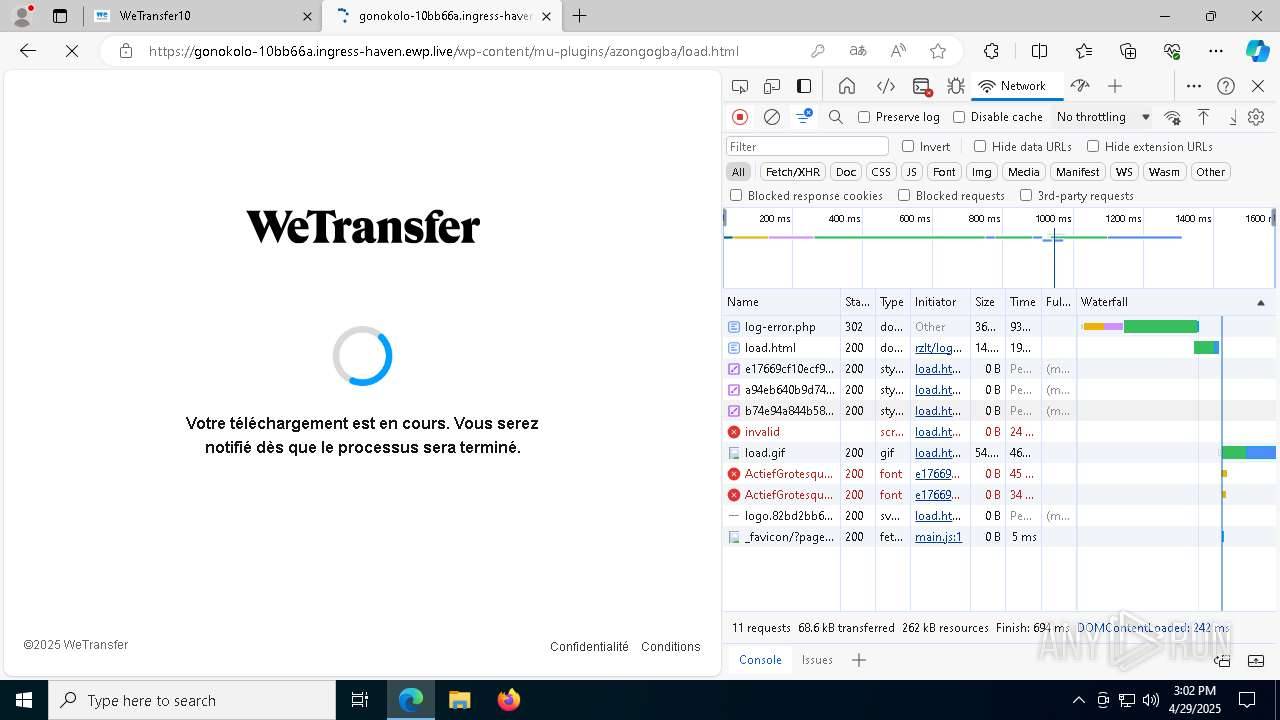Filter requests by Img type
This screenshot has height=720, width=1280.
pos(982,172)
